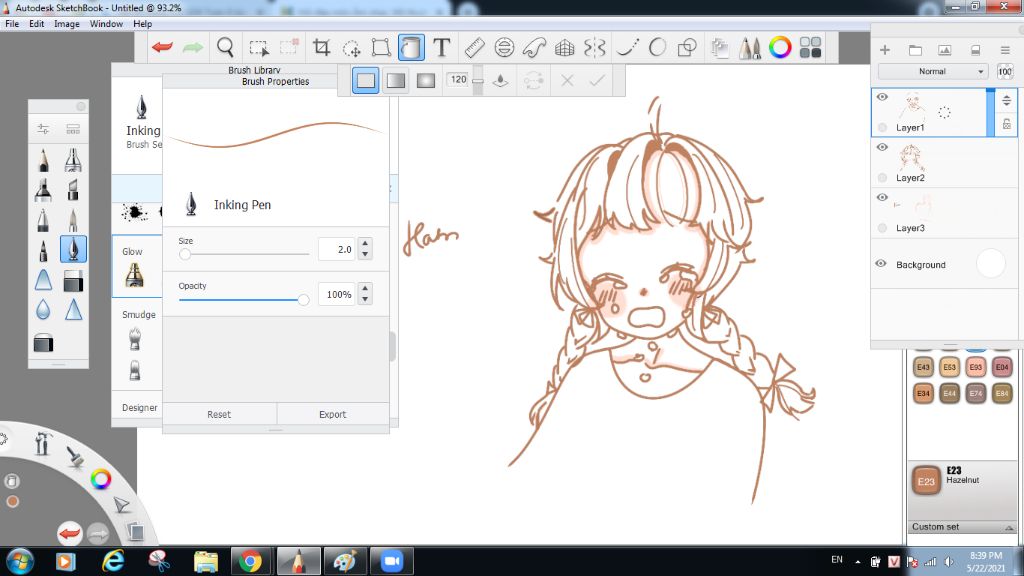1024x576 pixels.
Task: Toggle Sample All Layers fill option
Action: [x=500, y=80]
